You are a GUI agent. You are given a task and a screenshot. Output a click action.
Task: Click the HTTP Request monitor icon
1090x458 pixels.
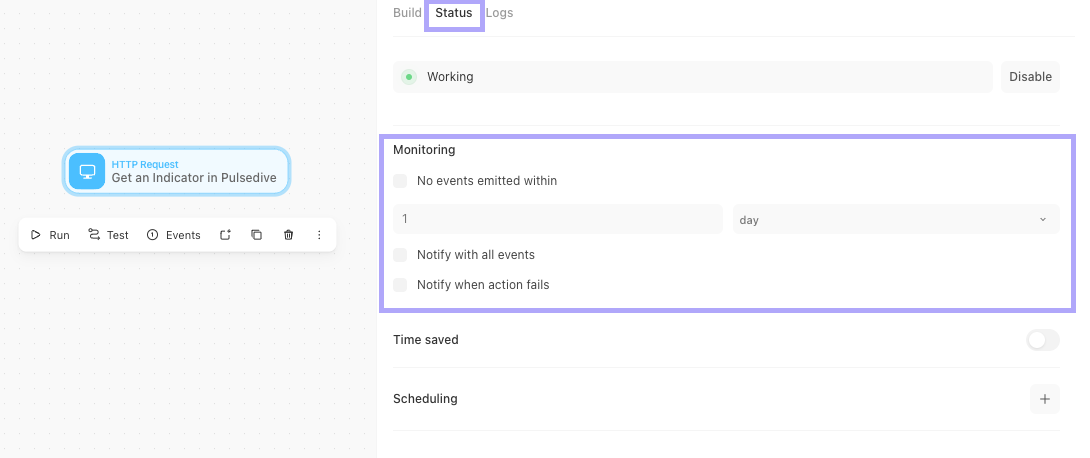(x=87, y=171)
